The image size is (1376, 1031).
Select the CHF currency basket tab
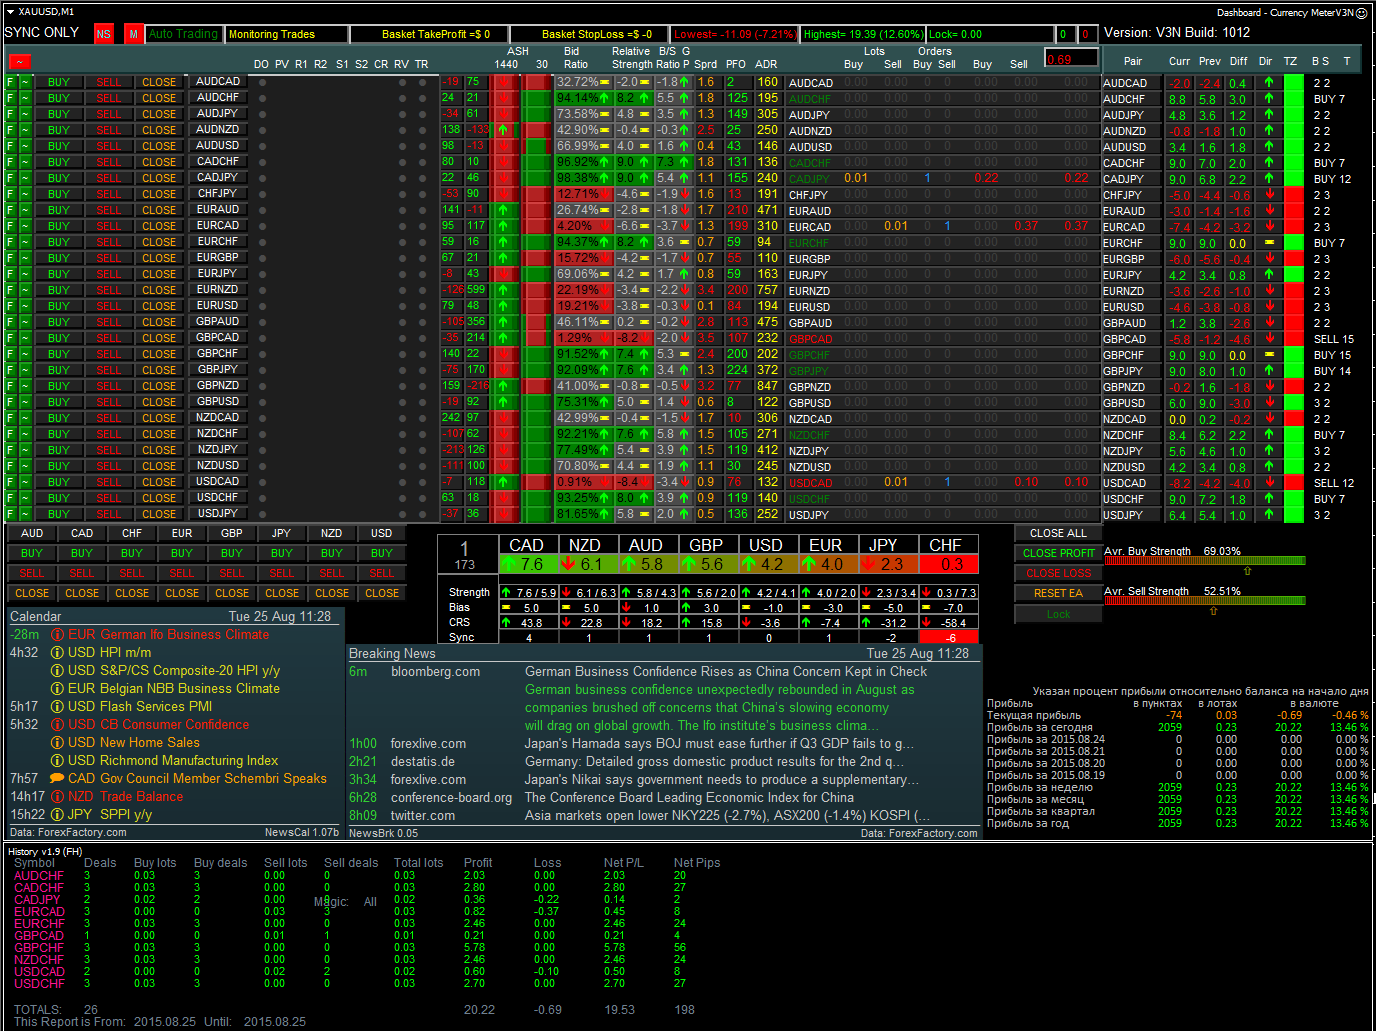(x=132, y=534)
